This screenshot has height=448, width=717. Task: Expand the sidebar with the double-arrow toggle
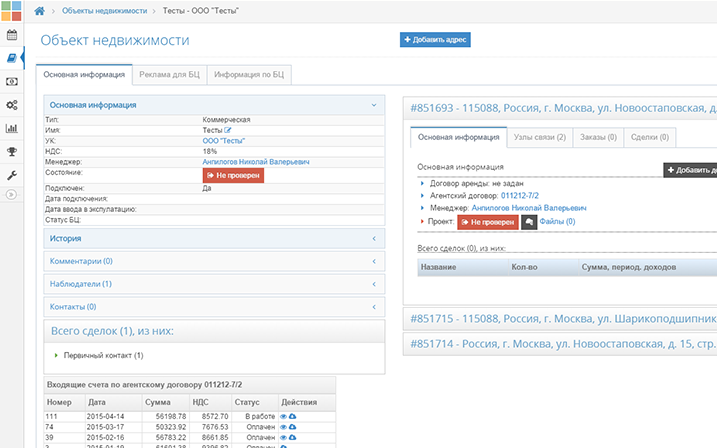(x=12, y=194)
